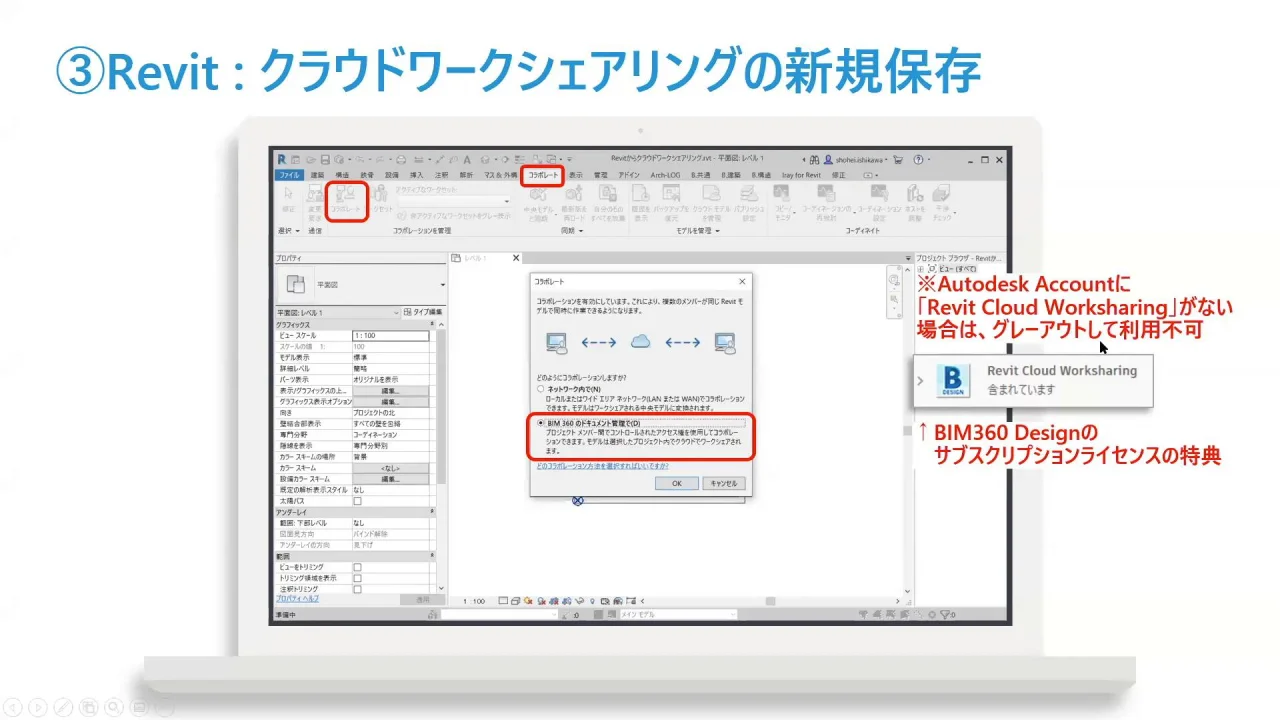The height and width of the screenshot is (720, 1280).
Task: Switch to the 表示 ribbon tab
Action: click(575, 175)
